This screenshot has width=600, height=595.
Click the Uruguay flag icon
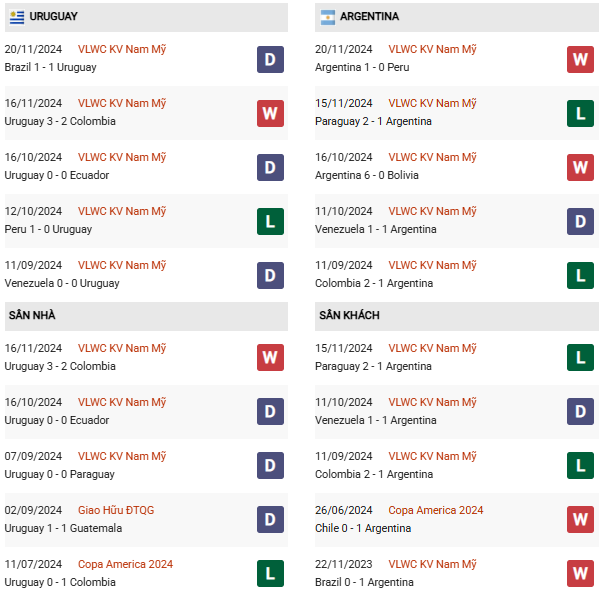pyautogui.click(x=17, y=17)
